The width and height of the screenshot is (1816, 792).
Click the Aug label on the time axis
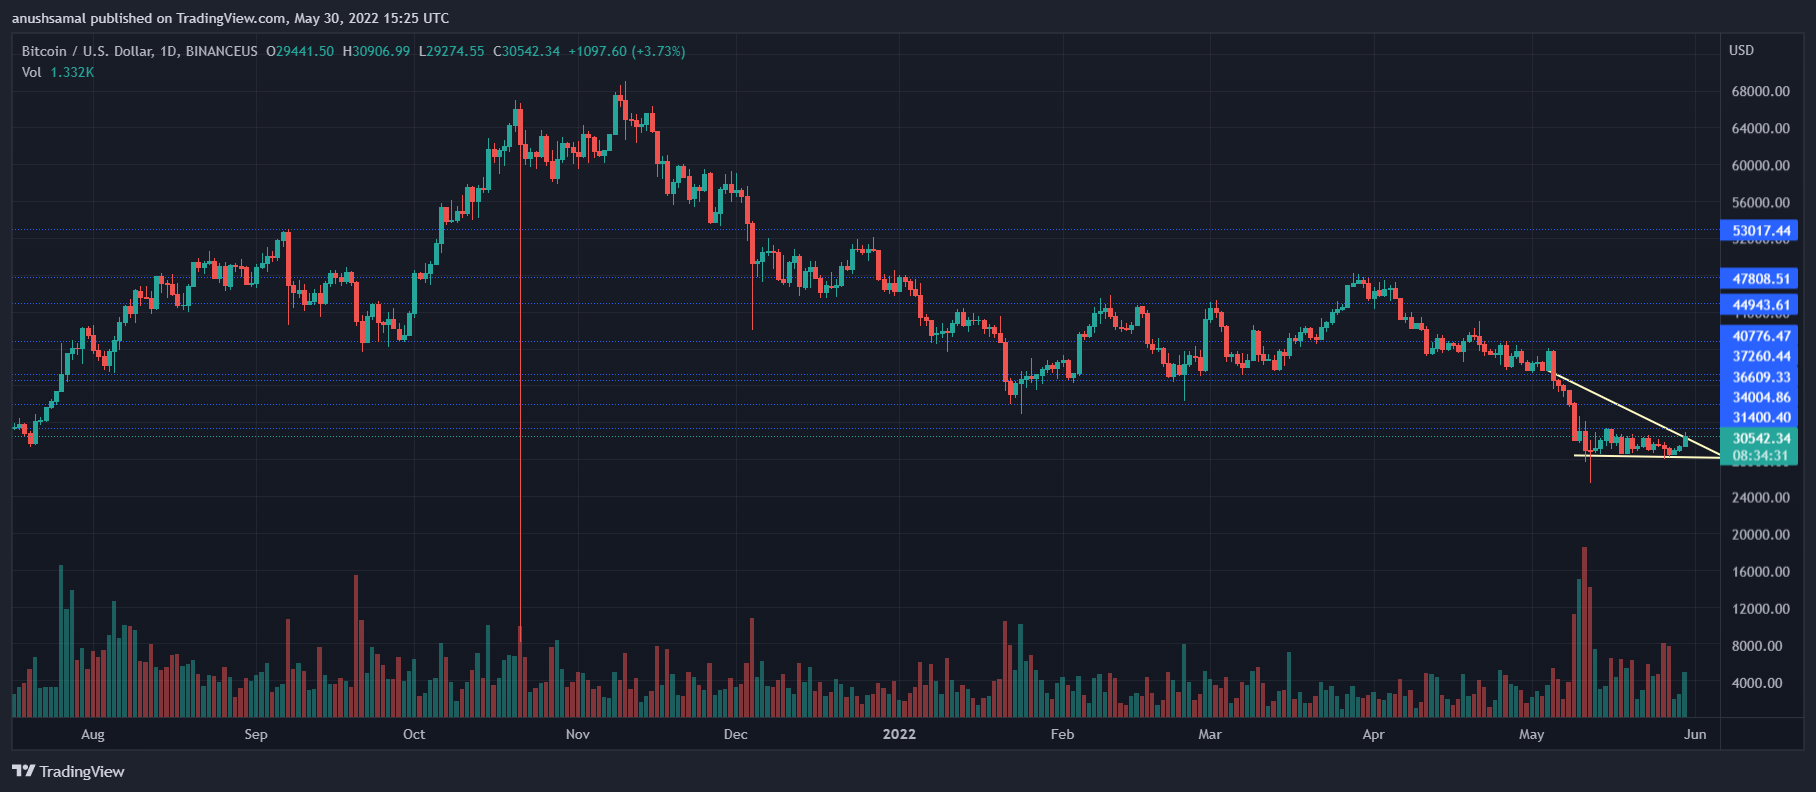(92, 734)
